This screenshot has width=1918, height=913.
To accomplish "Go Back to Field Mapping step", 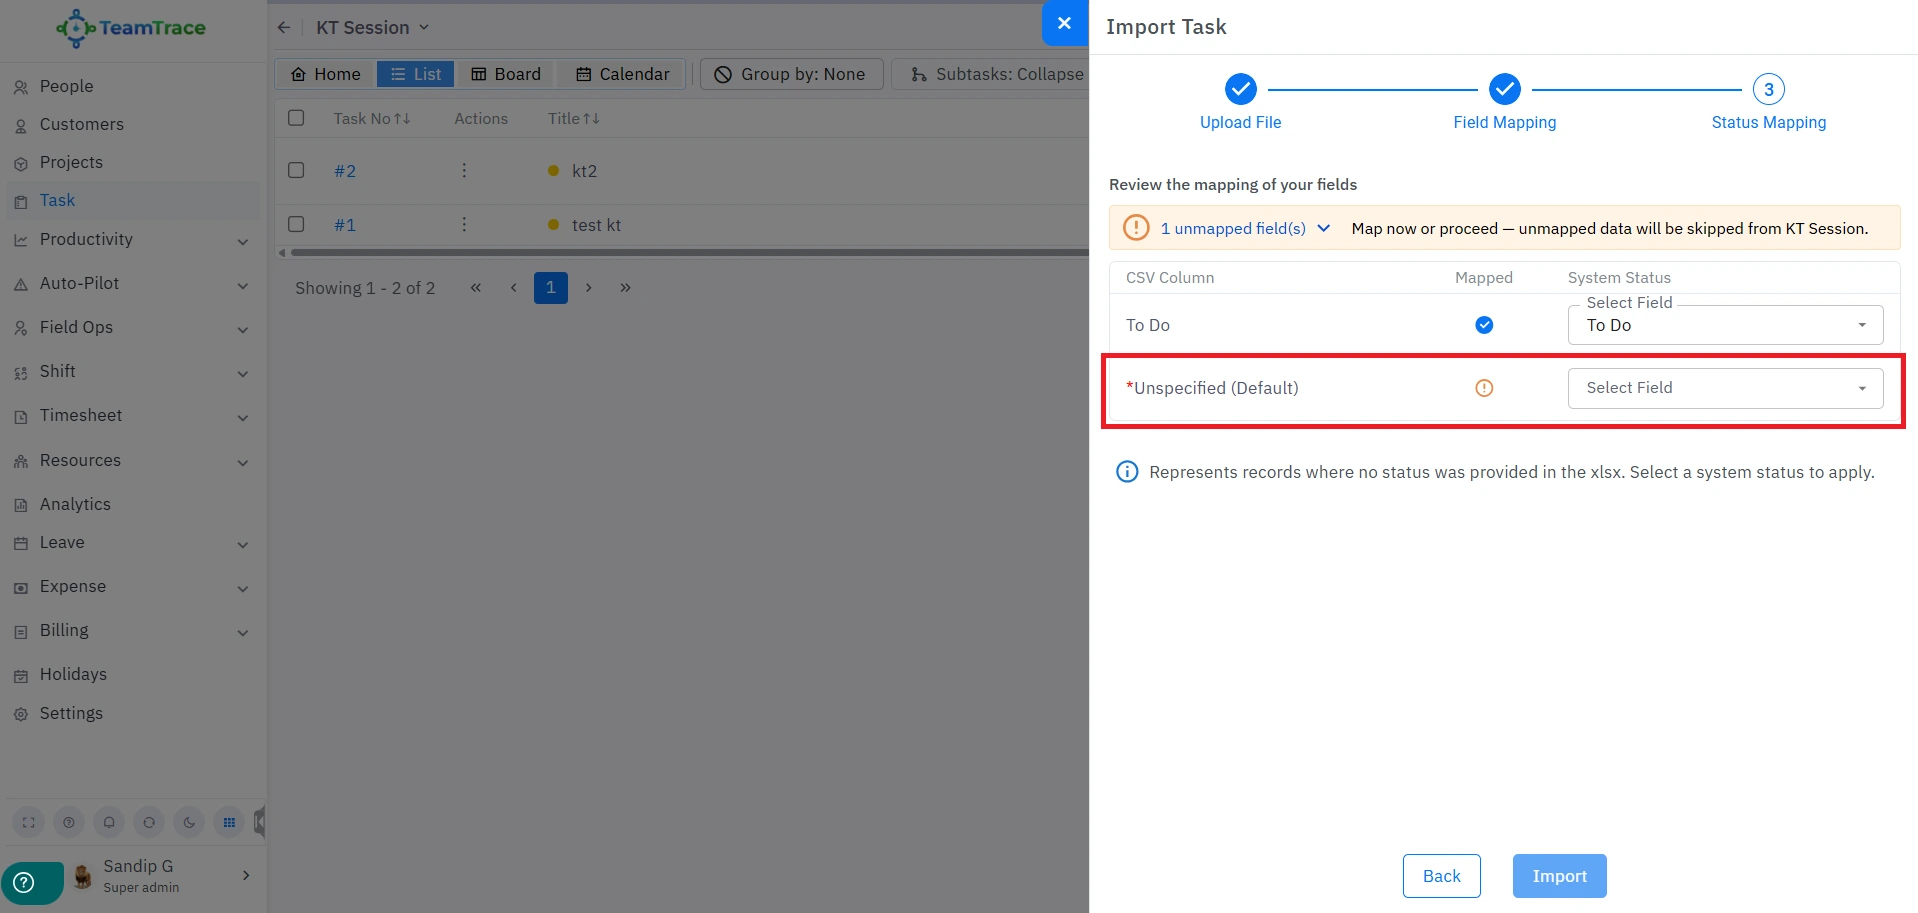I will click(1441, 876).
